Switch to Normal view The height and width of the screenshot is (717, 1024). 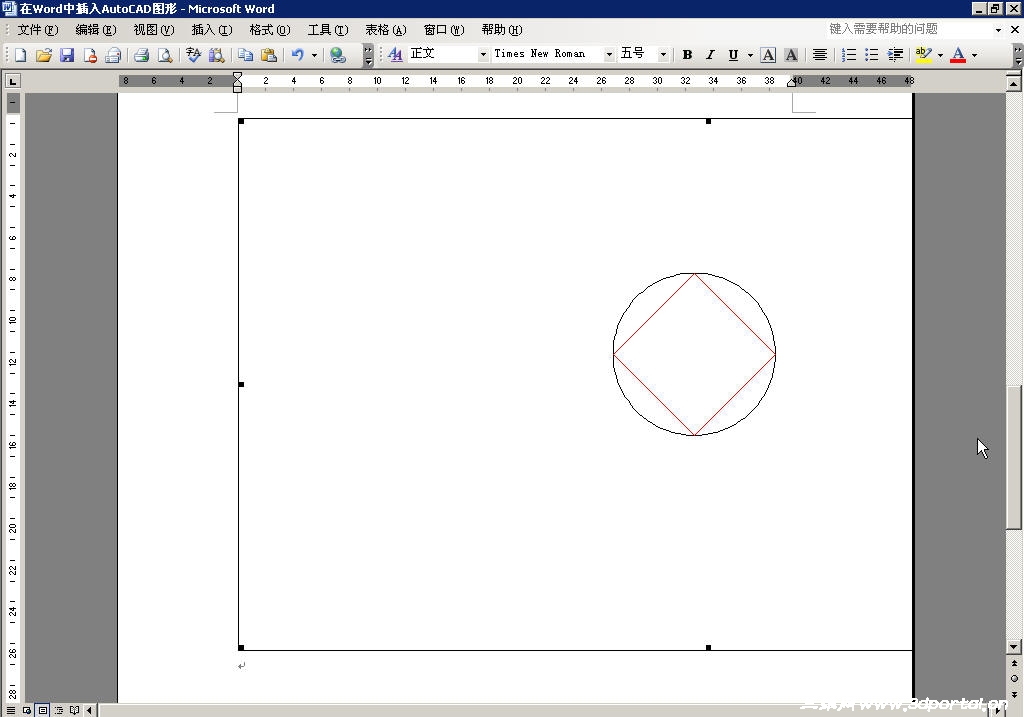click(11, 710)
